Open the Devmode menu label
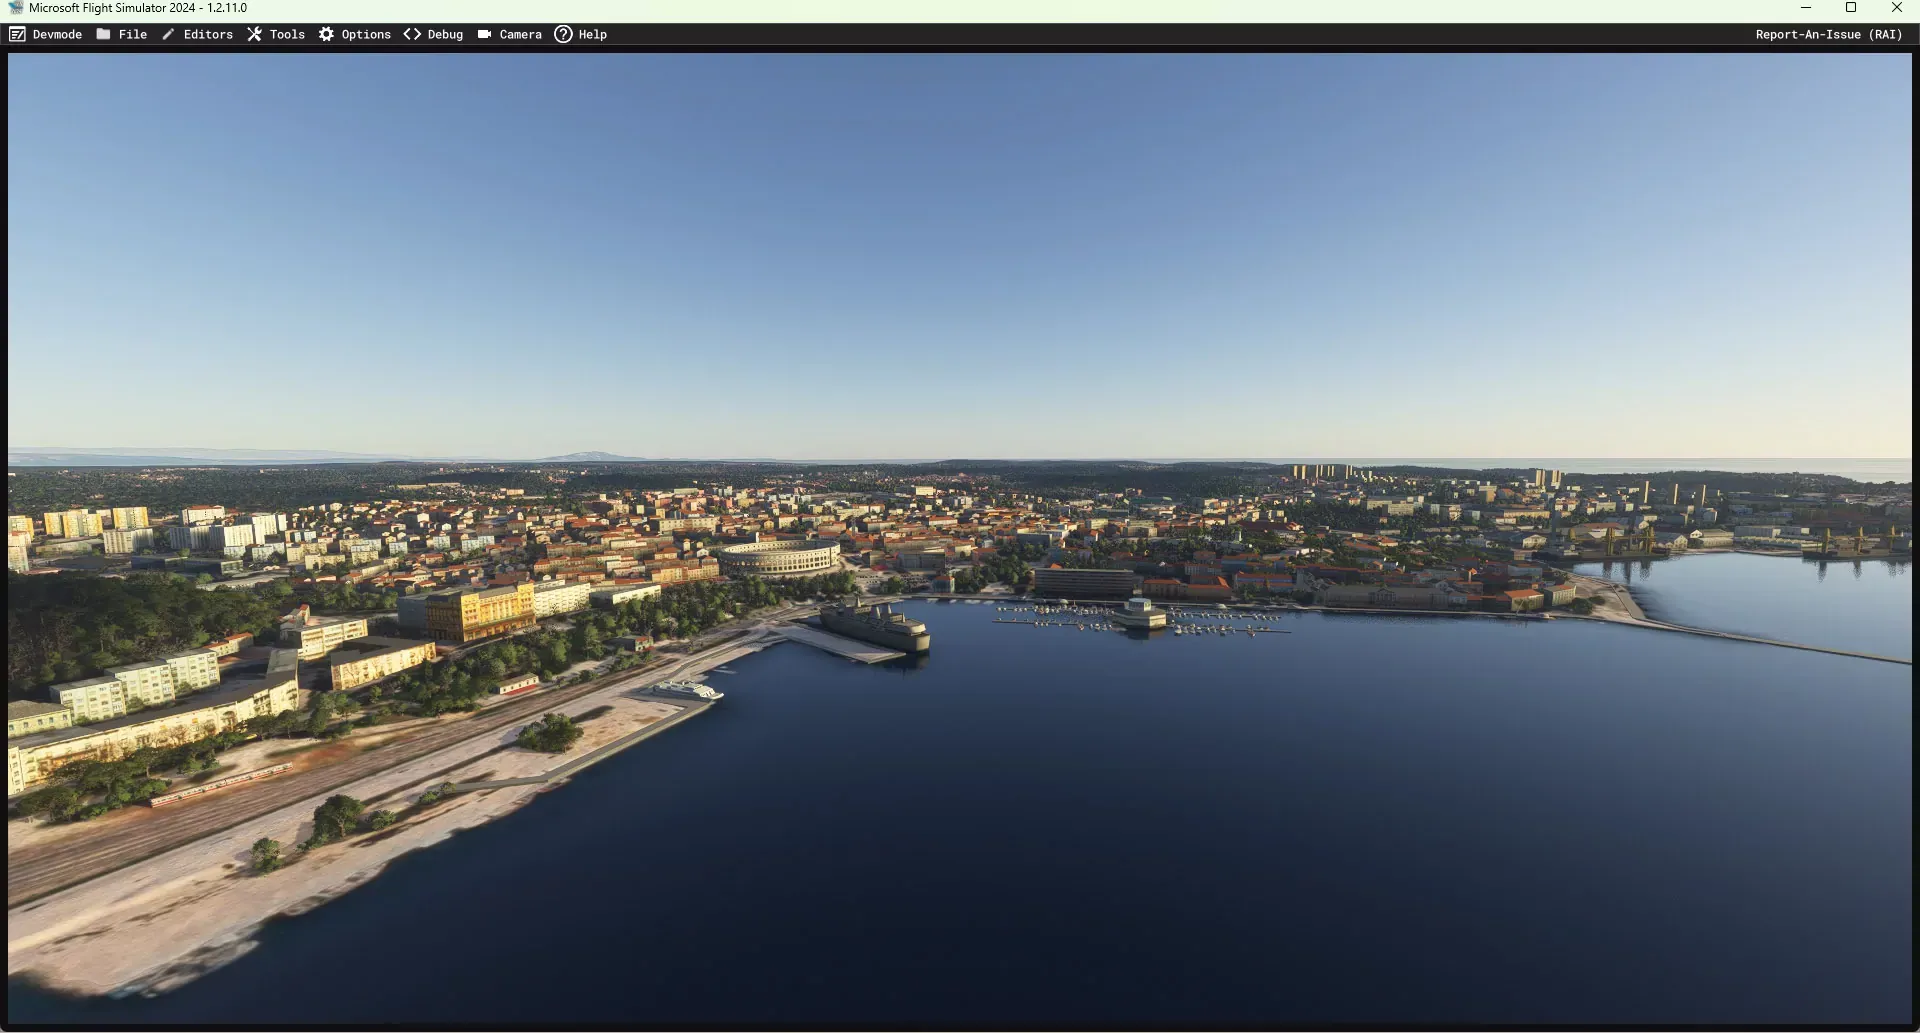1920x1033 pixels. (x=57, y=34)
